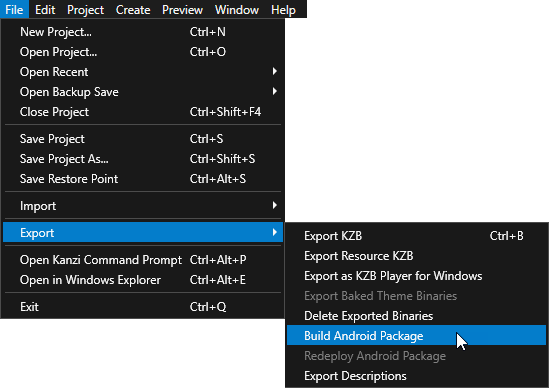
Task: Open the Edit menu
Action: [45, 9]
